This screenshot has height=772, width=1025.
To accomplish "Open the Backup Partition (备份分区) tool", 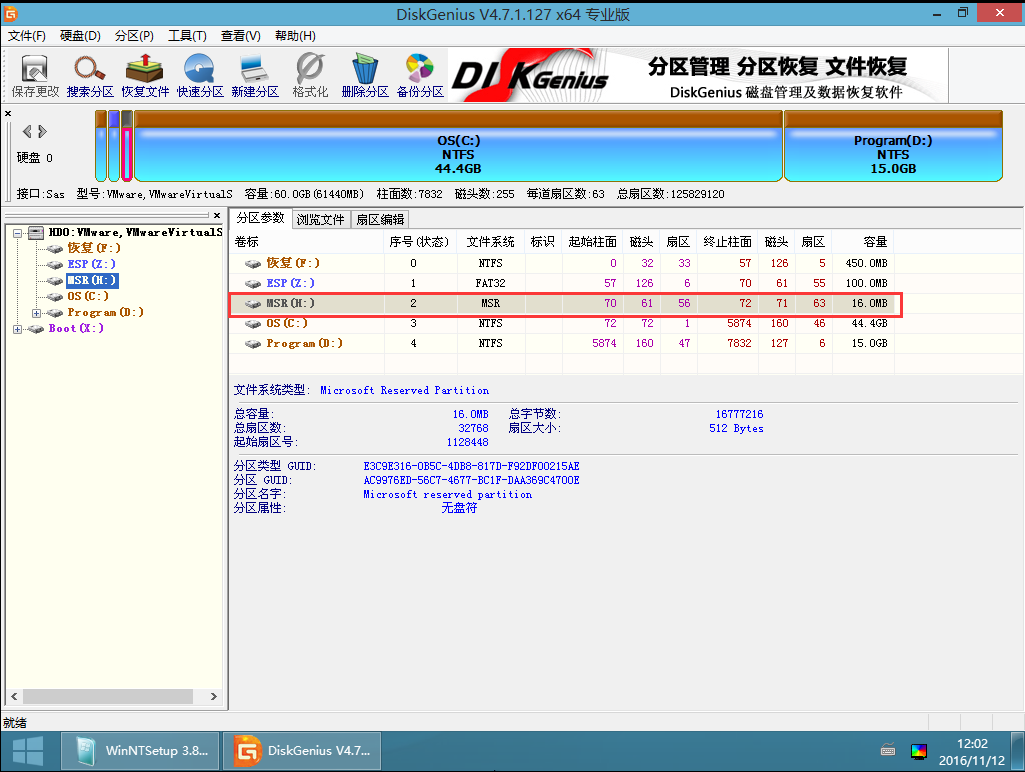I will (420, 76).
